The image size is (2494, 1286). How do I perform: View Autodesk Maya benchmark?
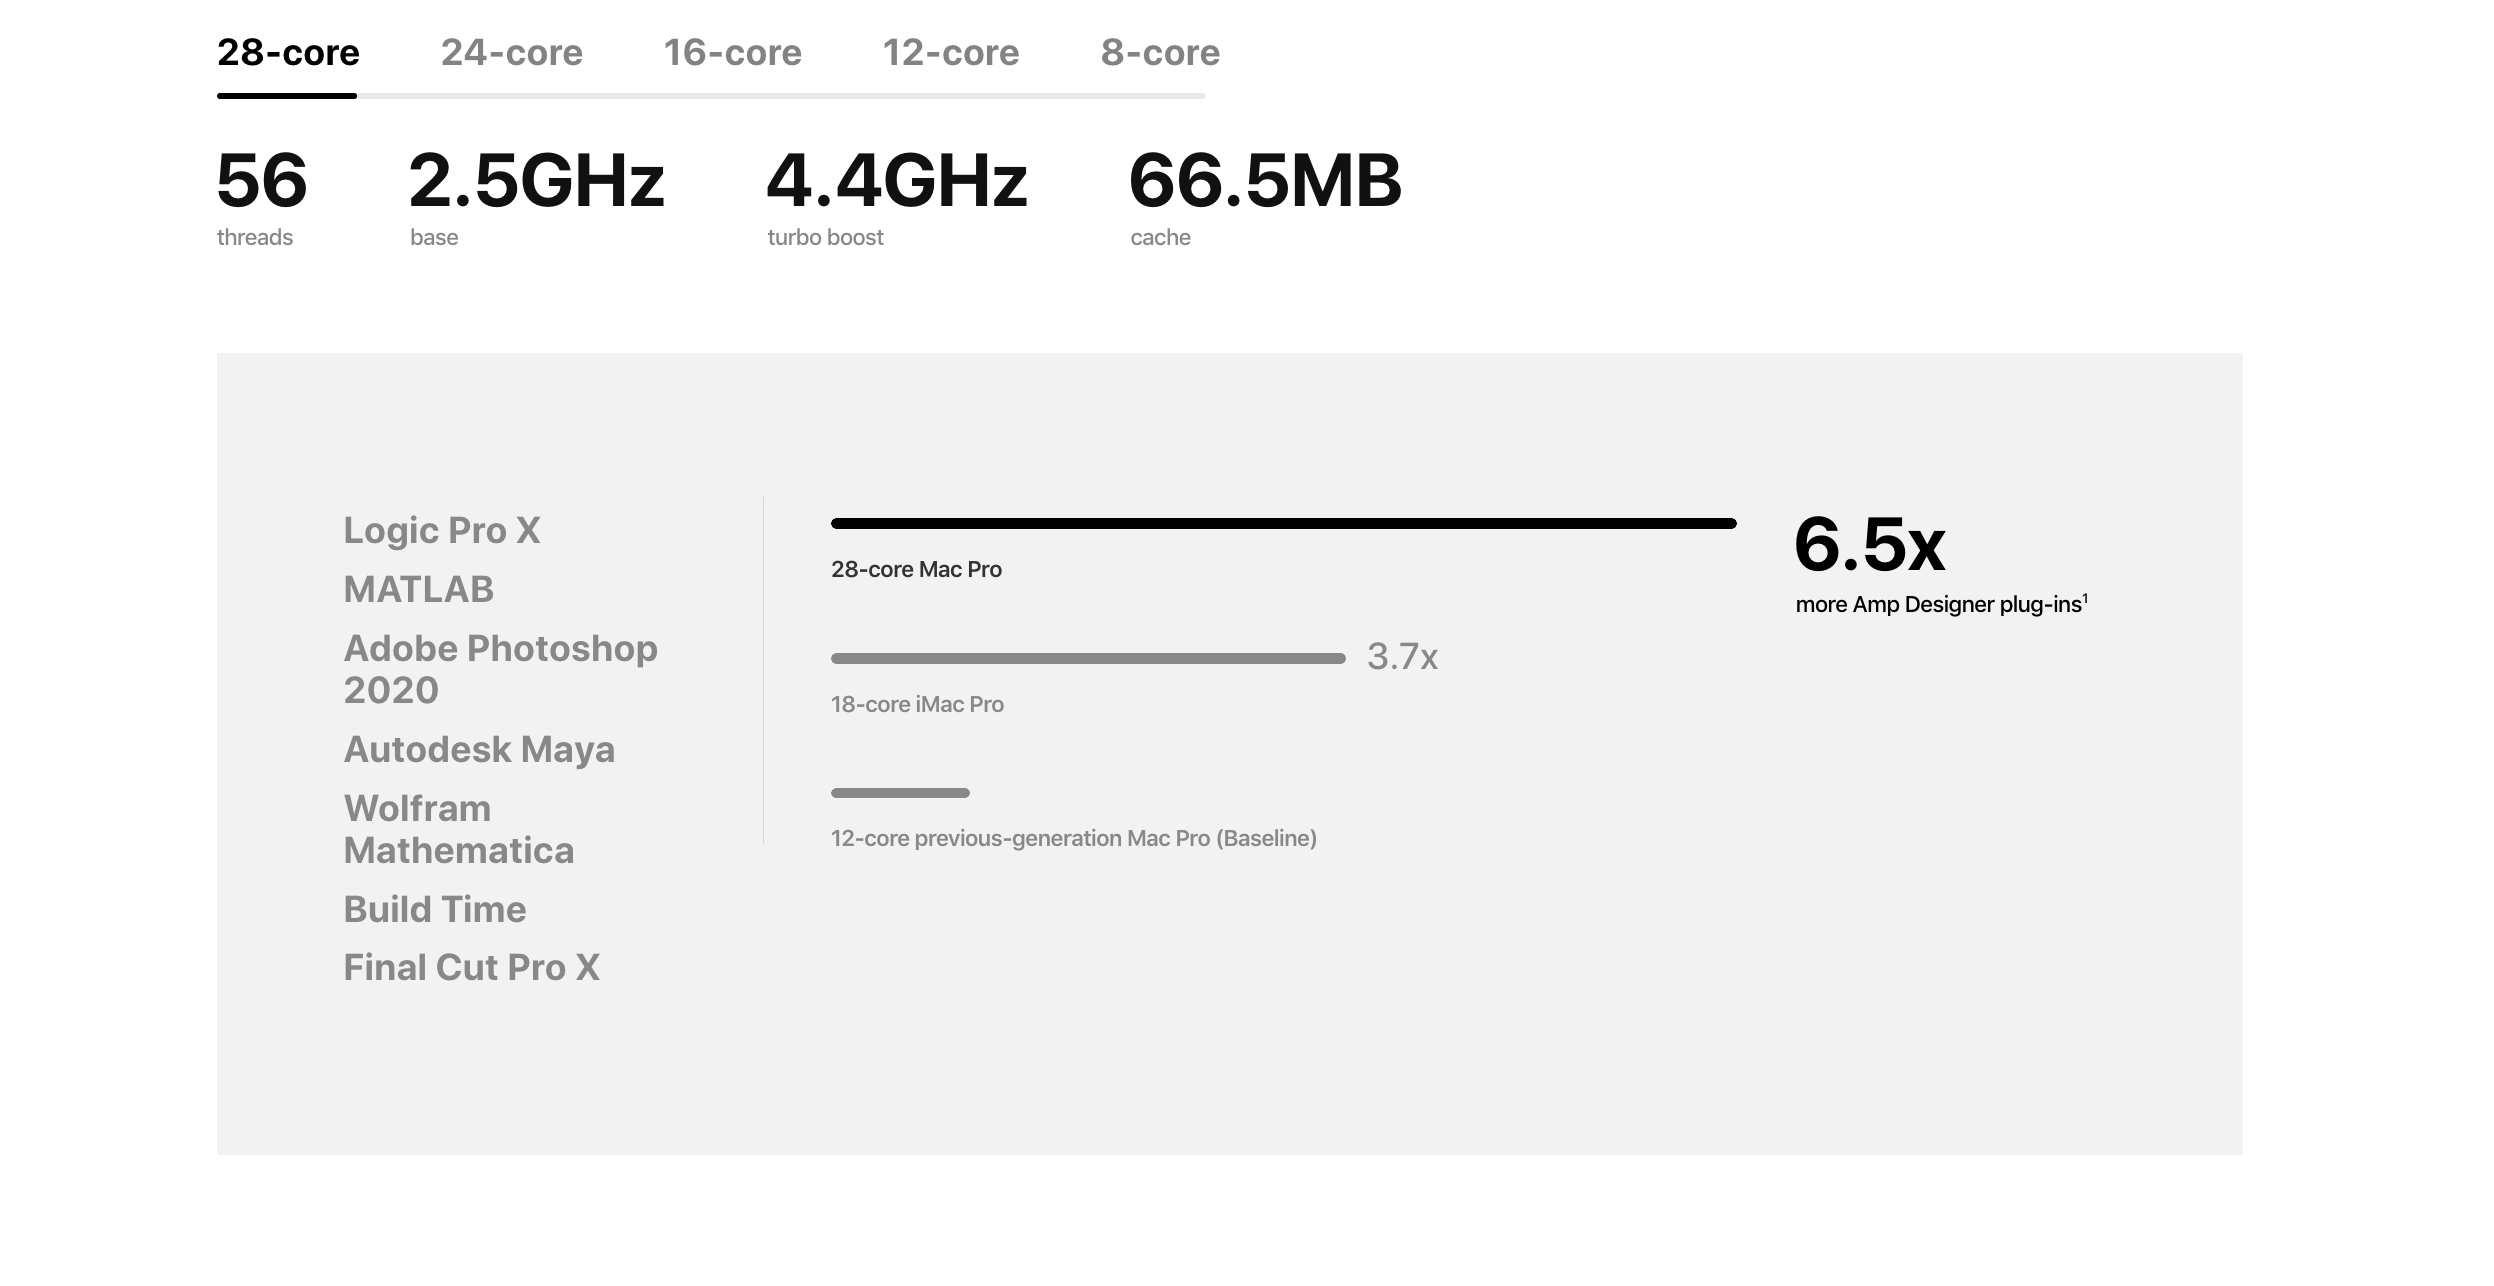click(479, 749)
